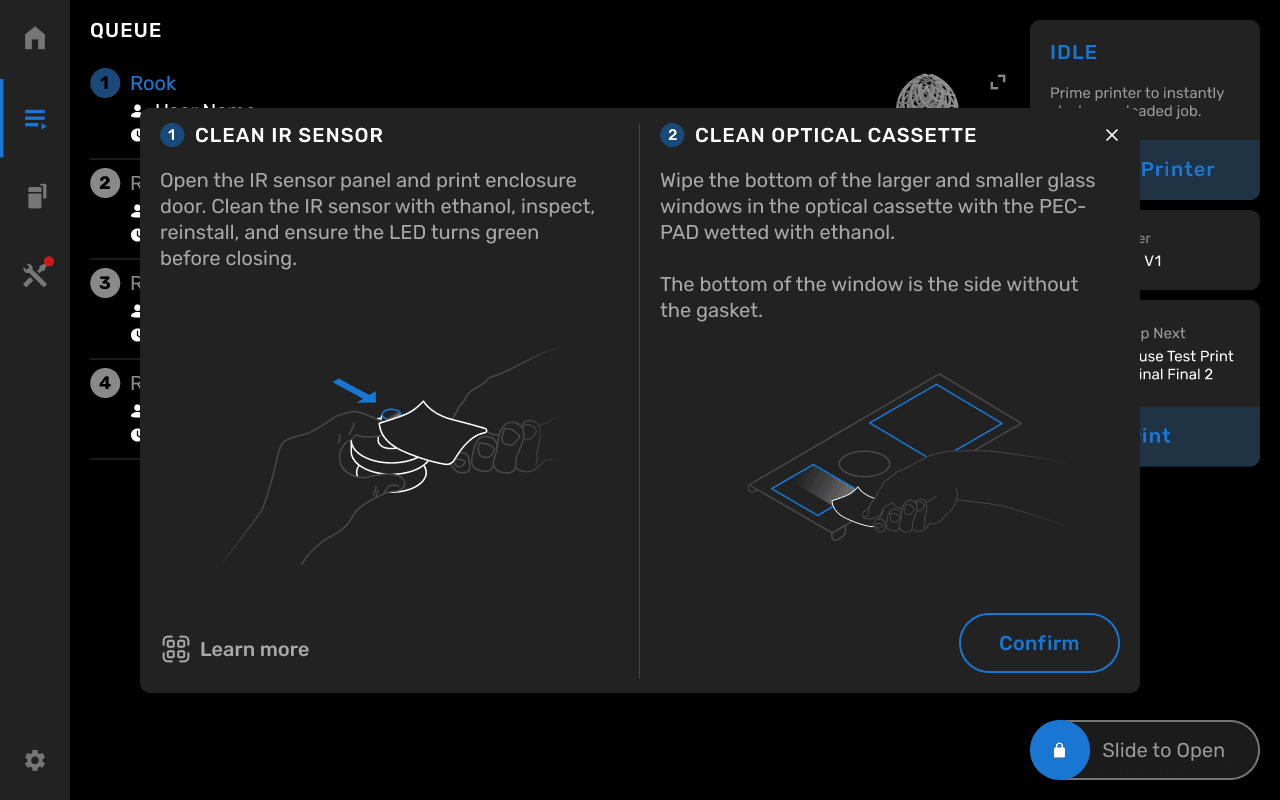The image size is (1280, 800).
Task: Select queue item number 2
Action: point(105,183)
